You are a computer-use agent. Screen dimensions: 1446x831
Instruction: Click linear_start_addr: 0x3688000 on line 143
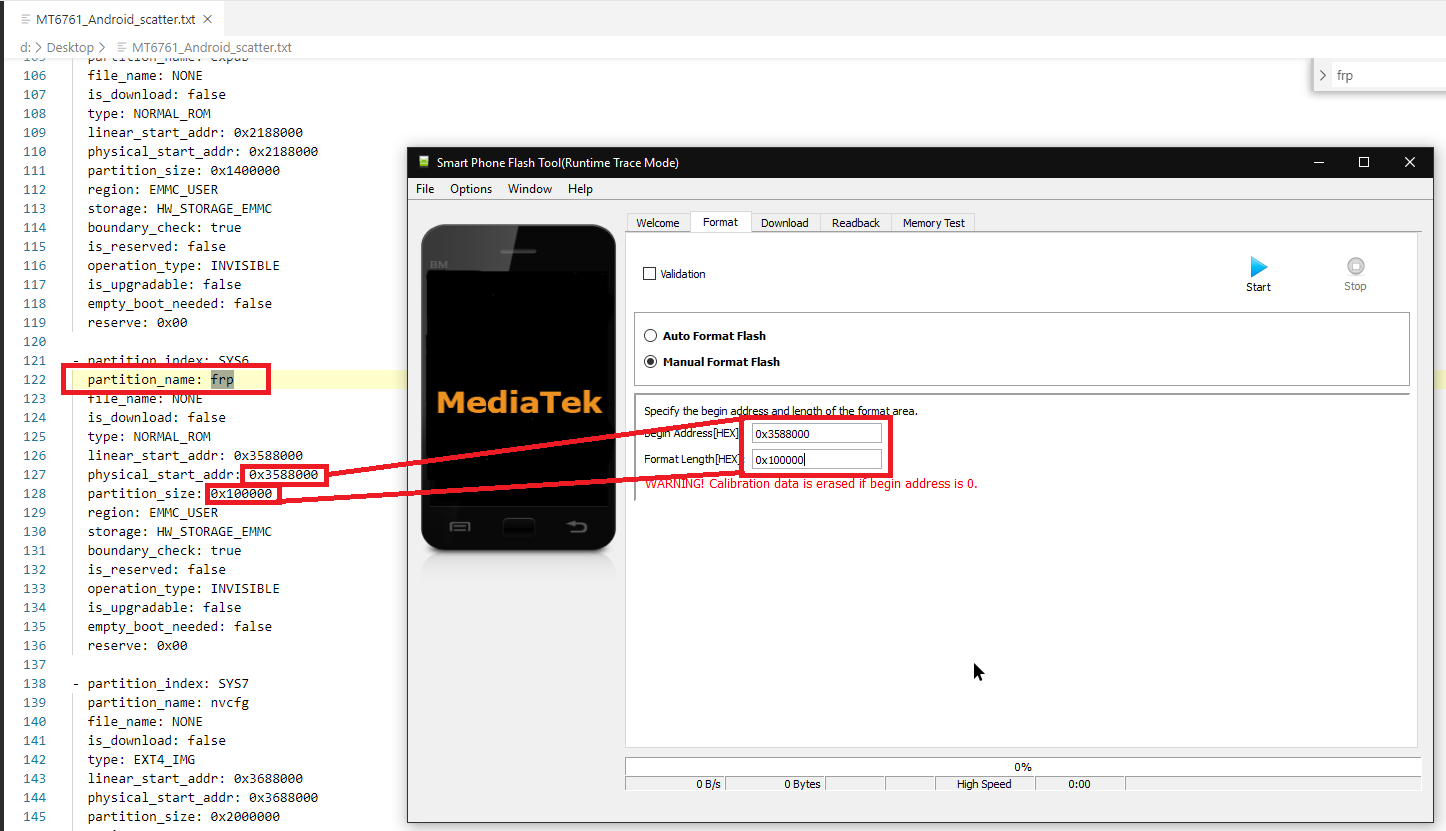(195, 779)
